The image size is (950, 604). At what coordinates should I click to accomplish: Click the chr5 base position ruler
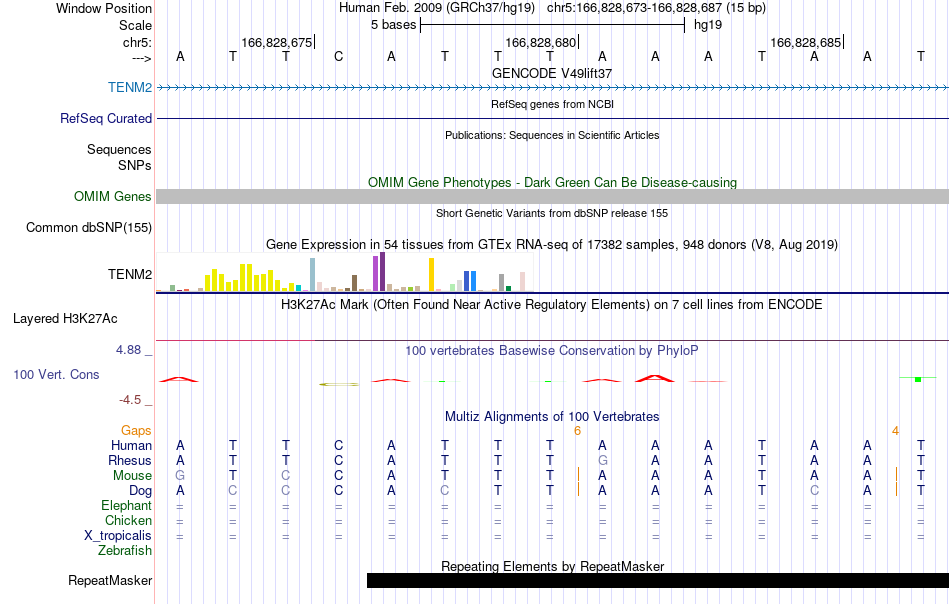(552, 42)
